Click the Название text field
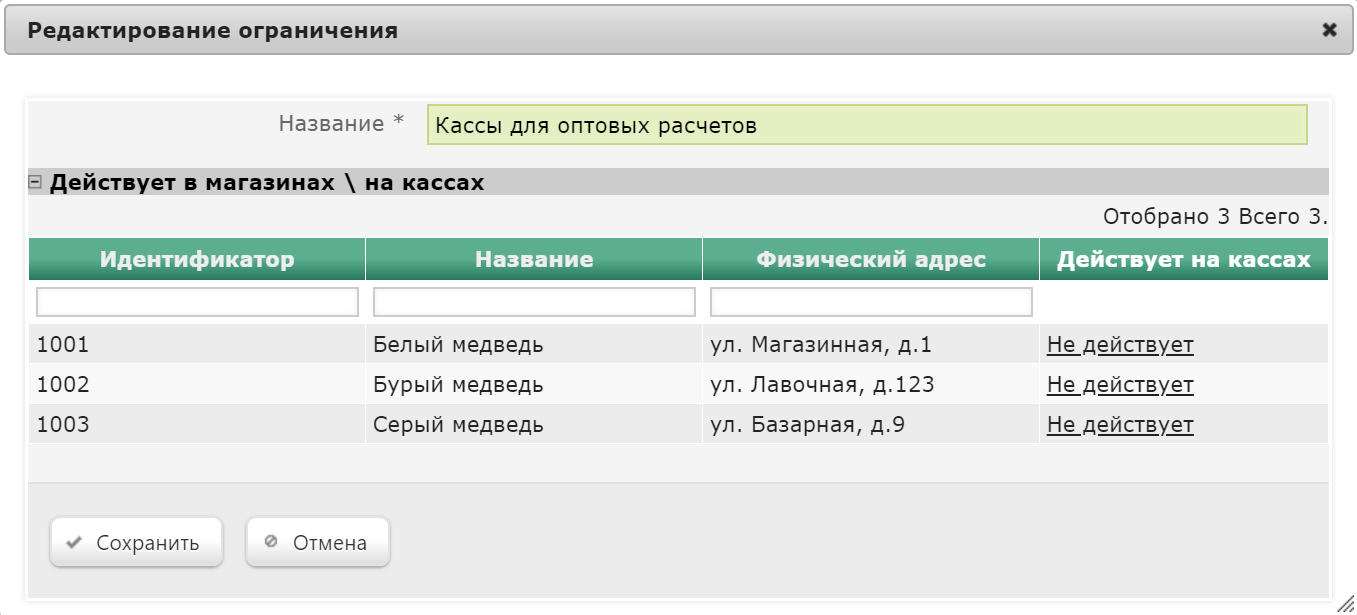Image resolution: width=1357 pixels, height=615 pixels. tap(866, 125)
